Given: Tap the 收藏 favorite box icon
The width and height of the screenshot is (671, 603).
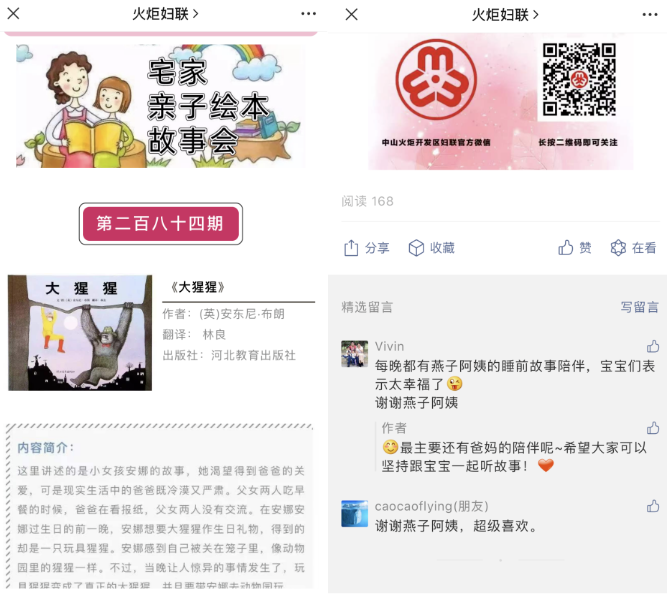Looking at the screenshot, I should point(416,248).
